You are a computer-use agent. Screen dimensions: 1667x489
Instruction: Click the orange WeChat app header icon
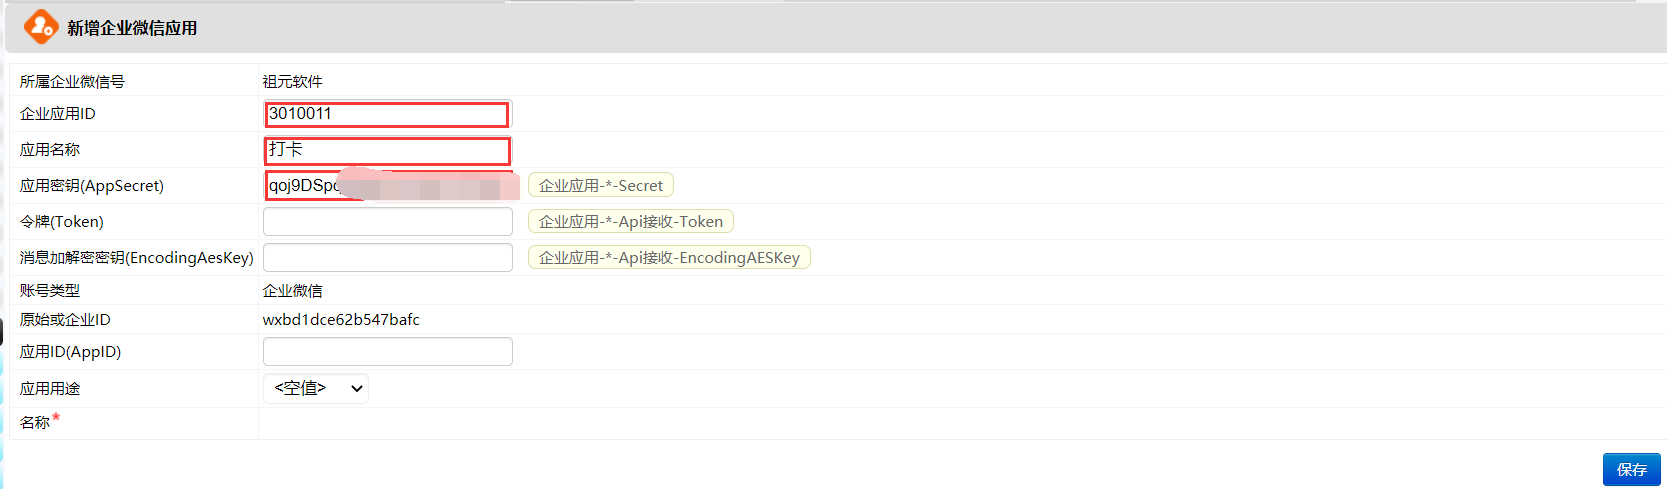(x=41, y=27)
